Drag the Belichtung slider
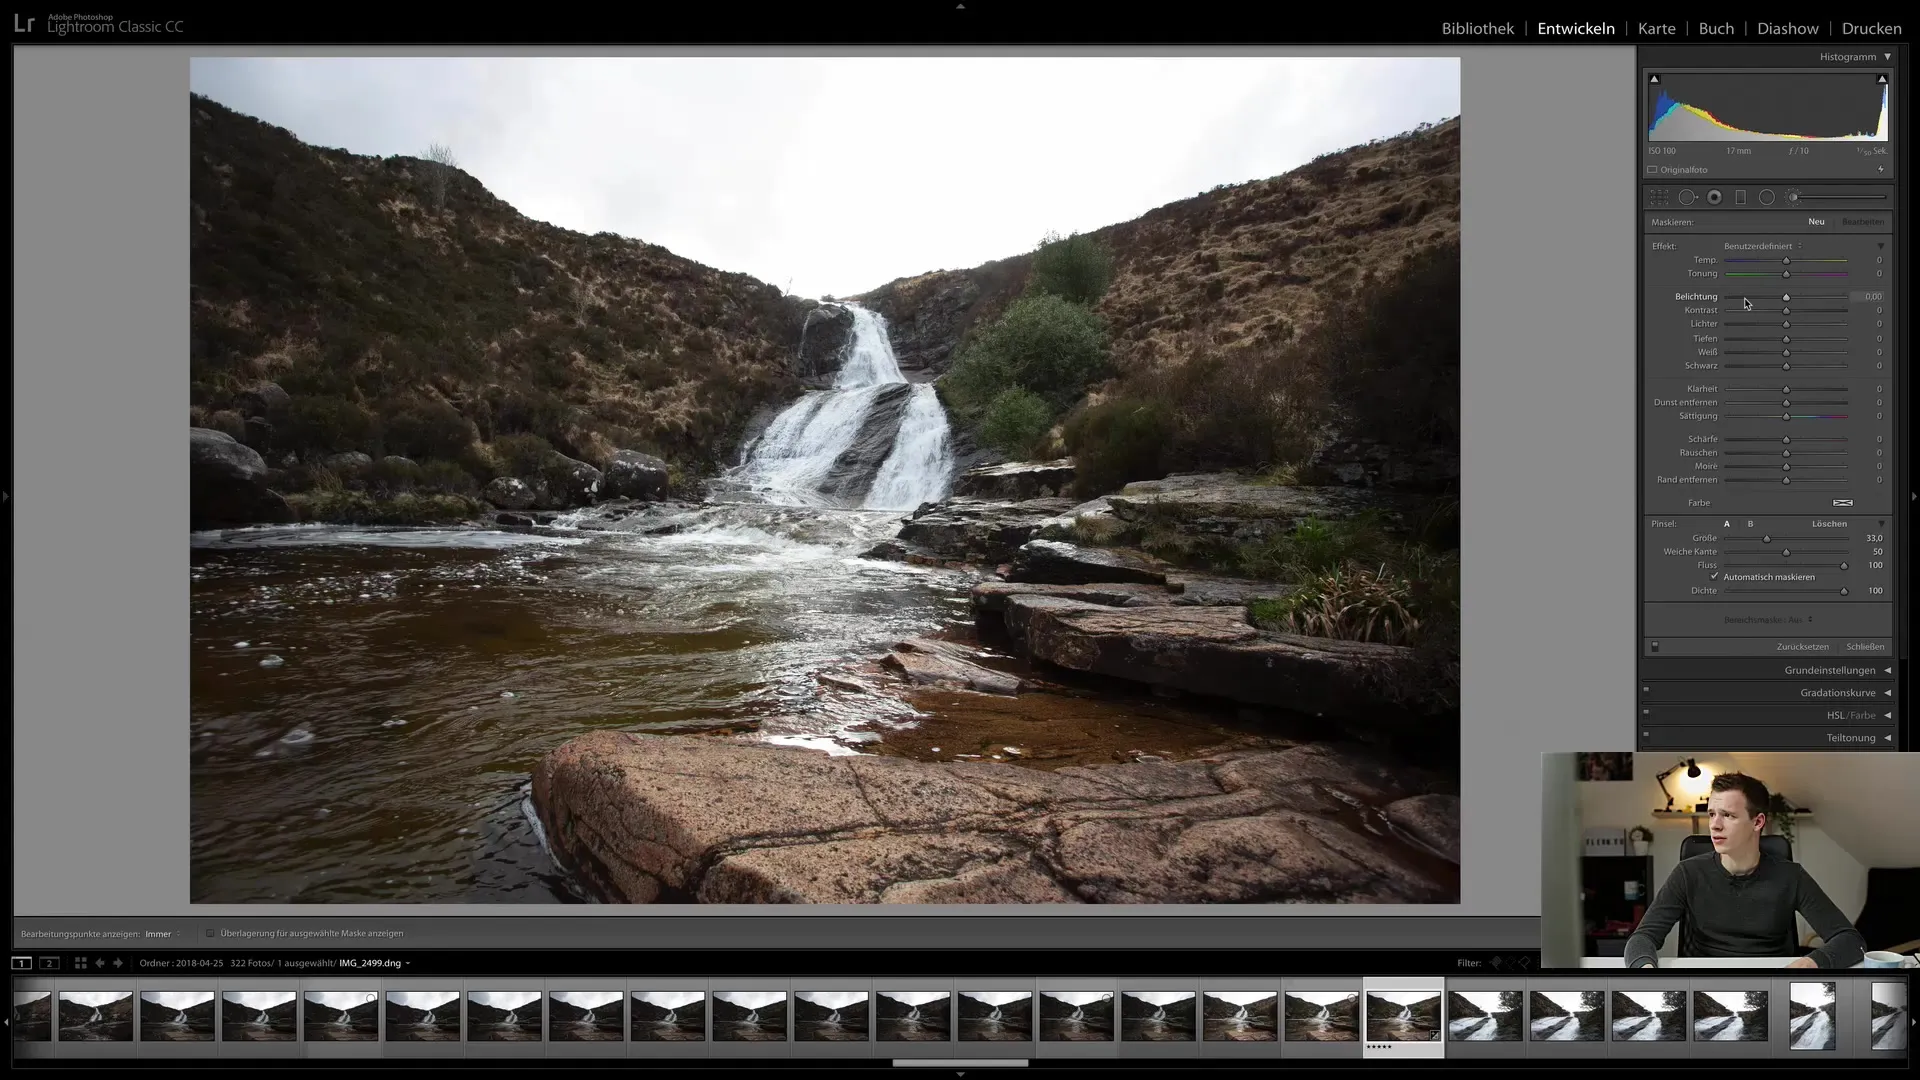Image resolution: width=1920 pixels, height=1080 pixels. point(1785,295)
